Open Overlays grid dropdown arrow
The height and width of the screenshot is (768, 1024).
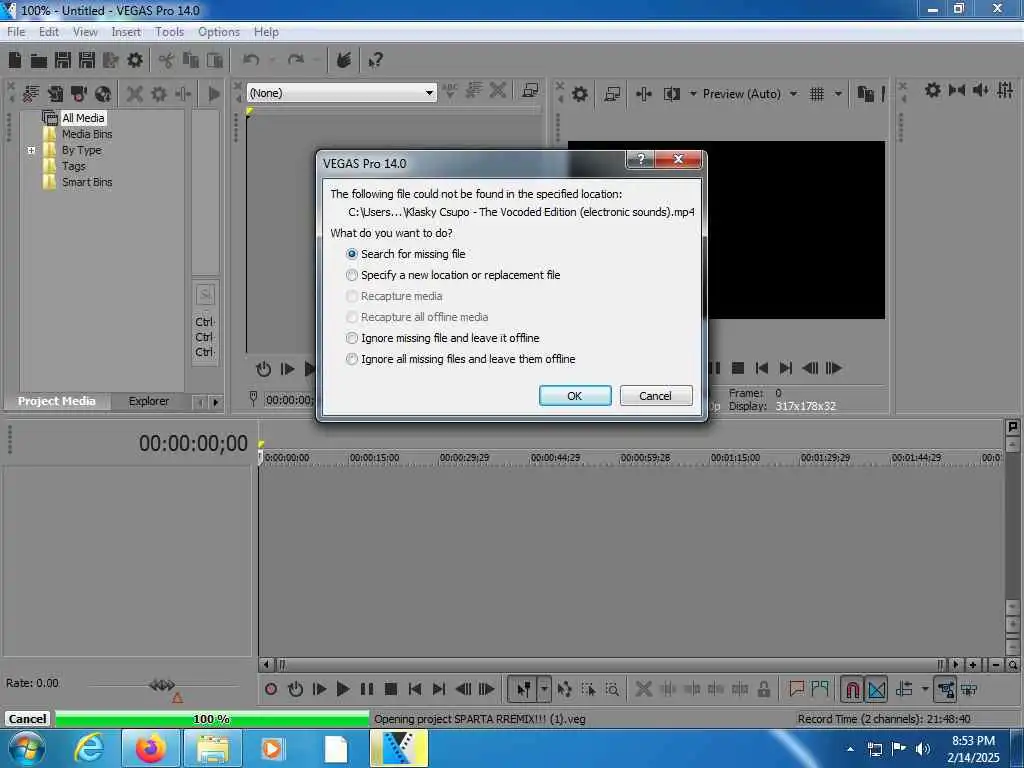(x=838, y=94)
